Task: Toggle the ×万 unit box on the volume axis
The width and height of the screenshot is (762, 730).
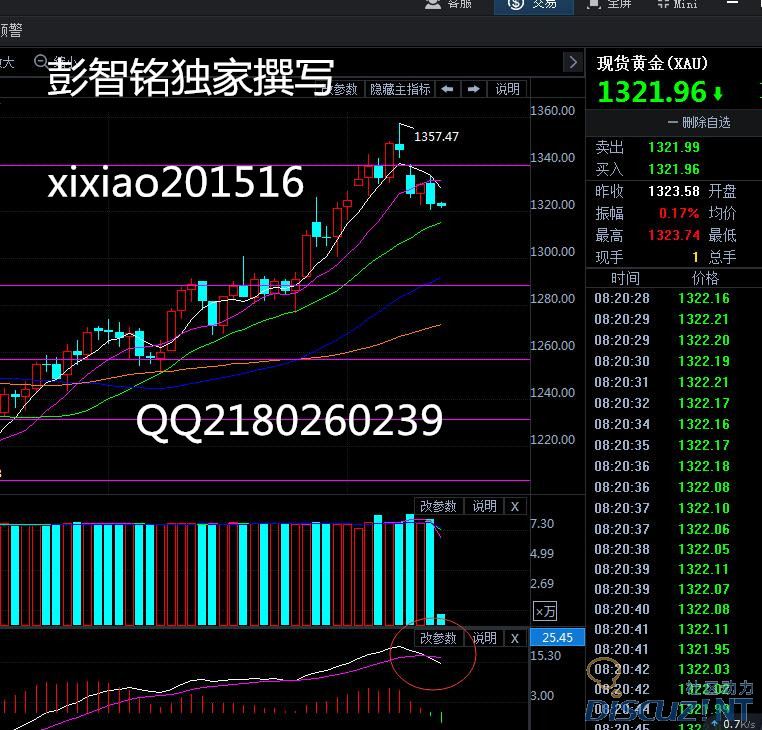Action: coord(545,611)
